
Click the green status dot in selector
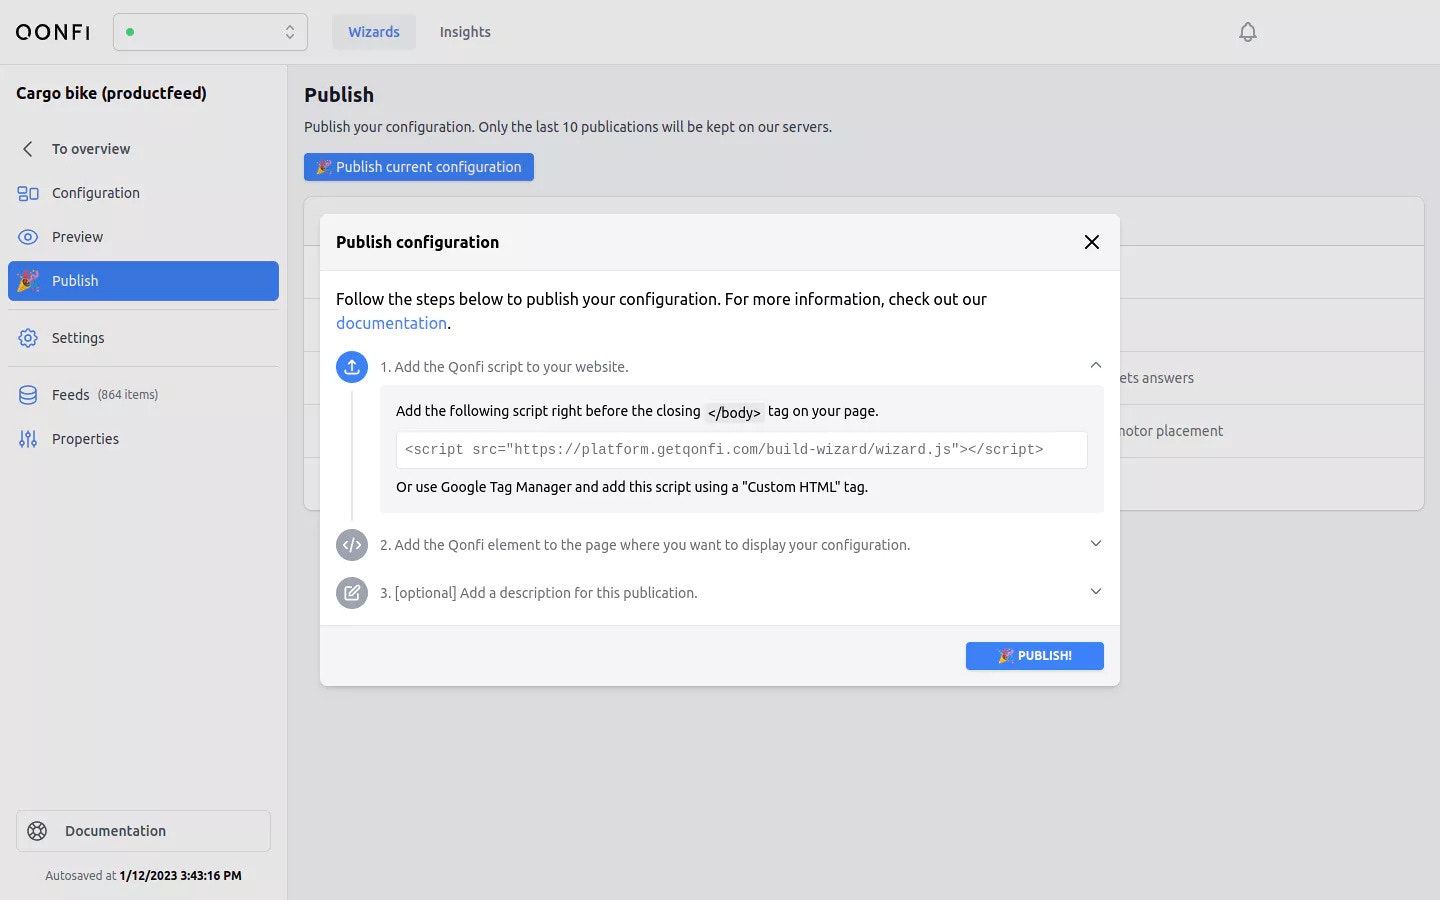(130, 32)
